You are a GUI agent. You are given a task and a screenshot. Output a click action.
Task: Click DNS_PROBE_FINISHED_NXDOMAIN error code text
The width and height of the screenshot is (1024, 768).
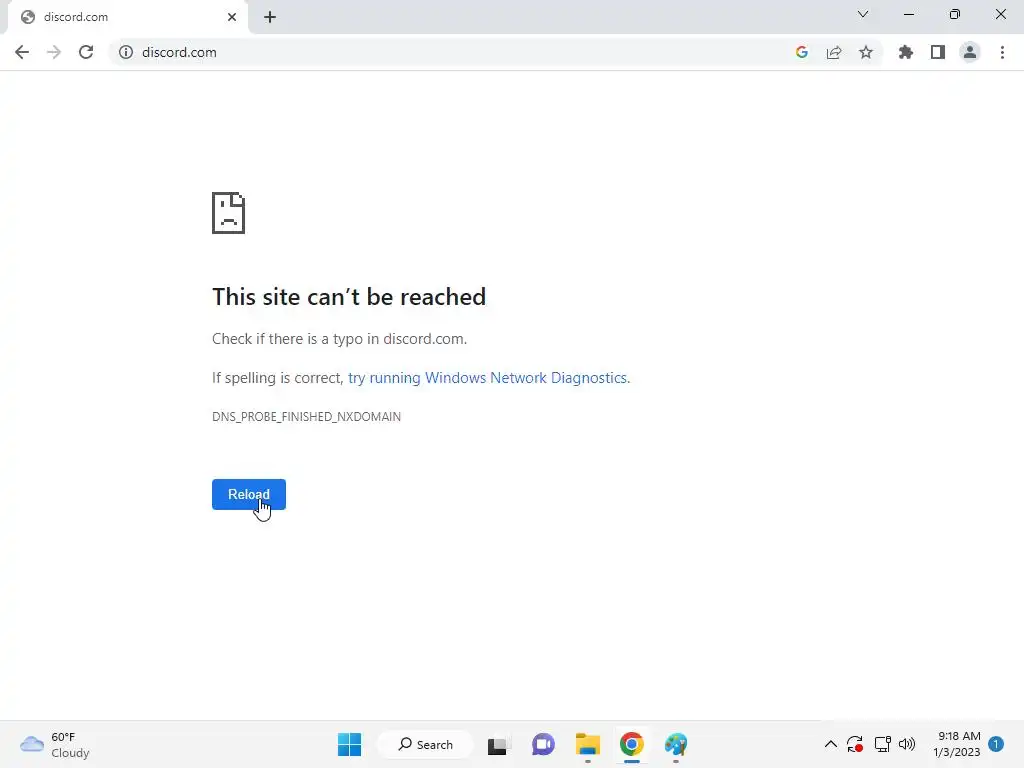pyautogui.click(x=306, y=417)
